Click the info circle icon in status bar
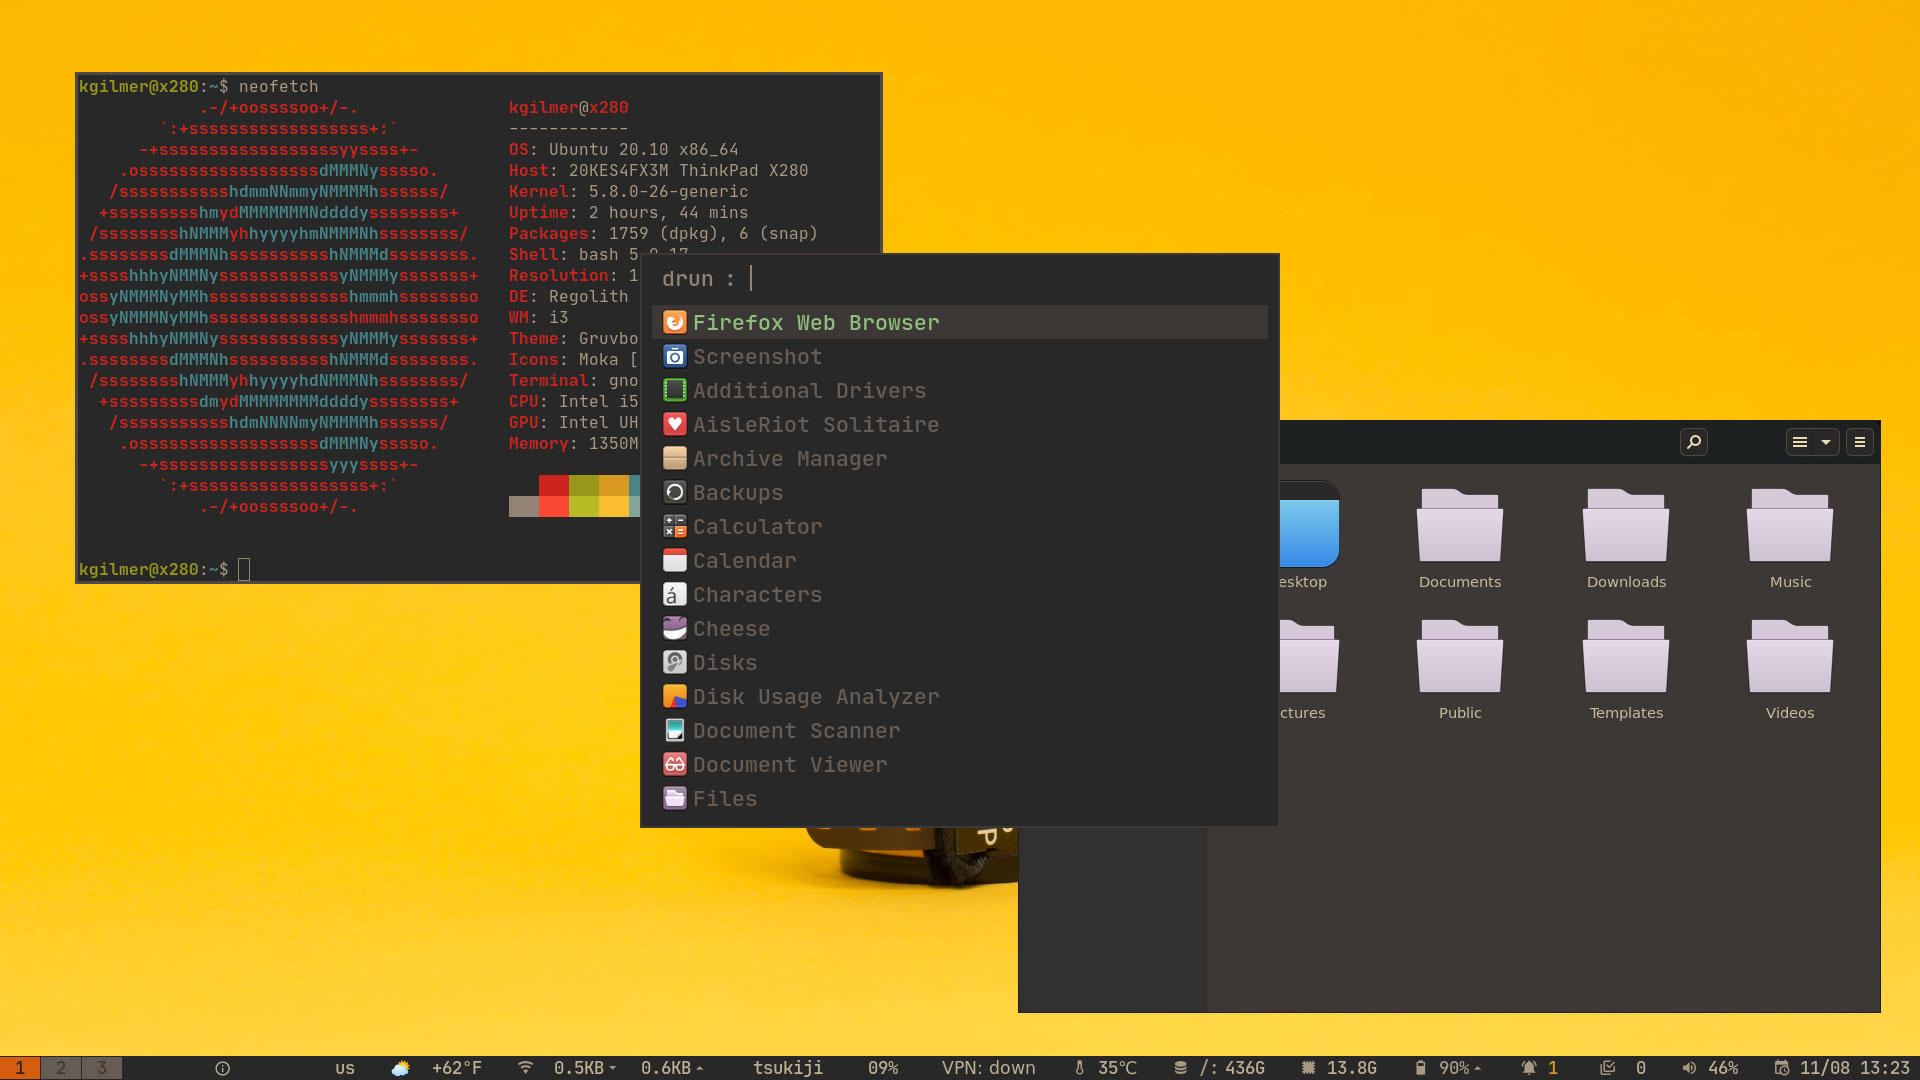 [x=223, y=1068]
